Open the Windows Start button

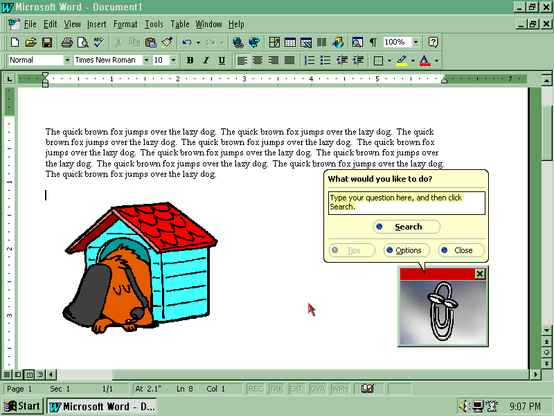(x=22, y=406)
